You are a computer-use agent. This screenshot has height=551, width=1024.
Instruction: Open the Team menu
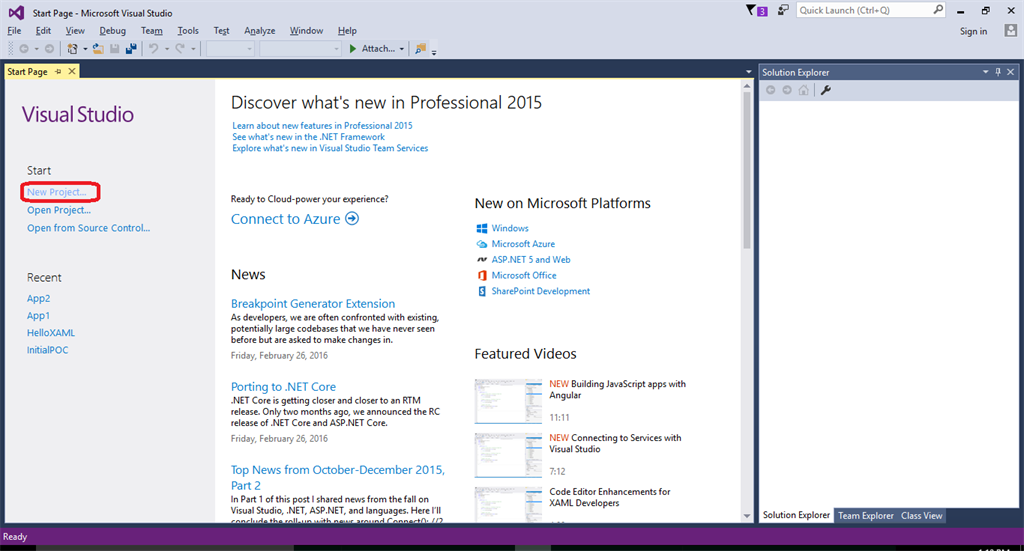click(152, 31)
